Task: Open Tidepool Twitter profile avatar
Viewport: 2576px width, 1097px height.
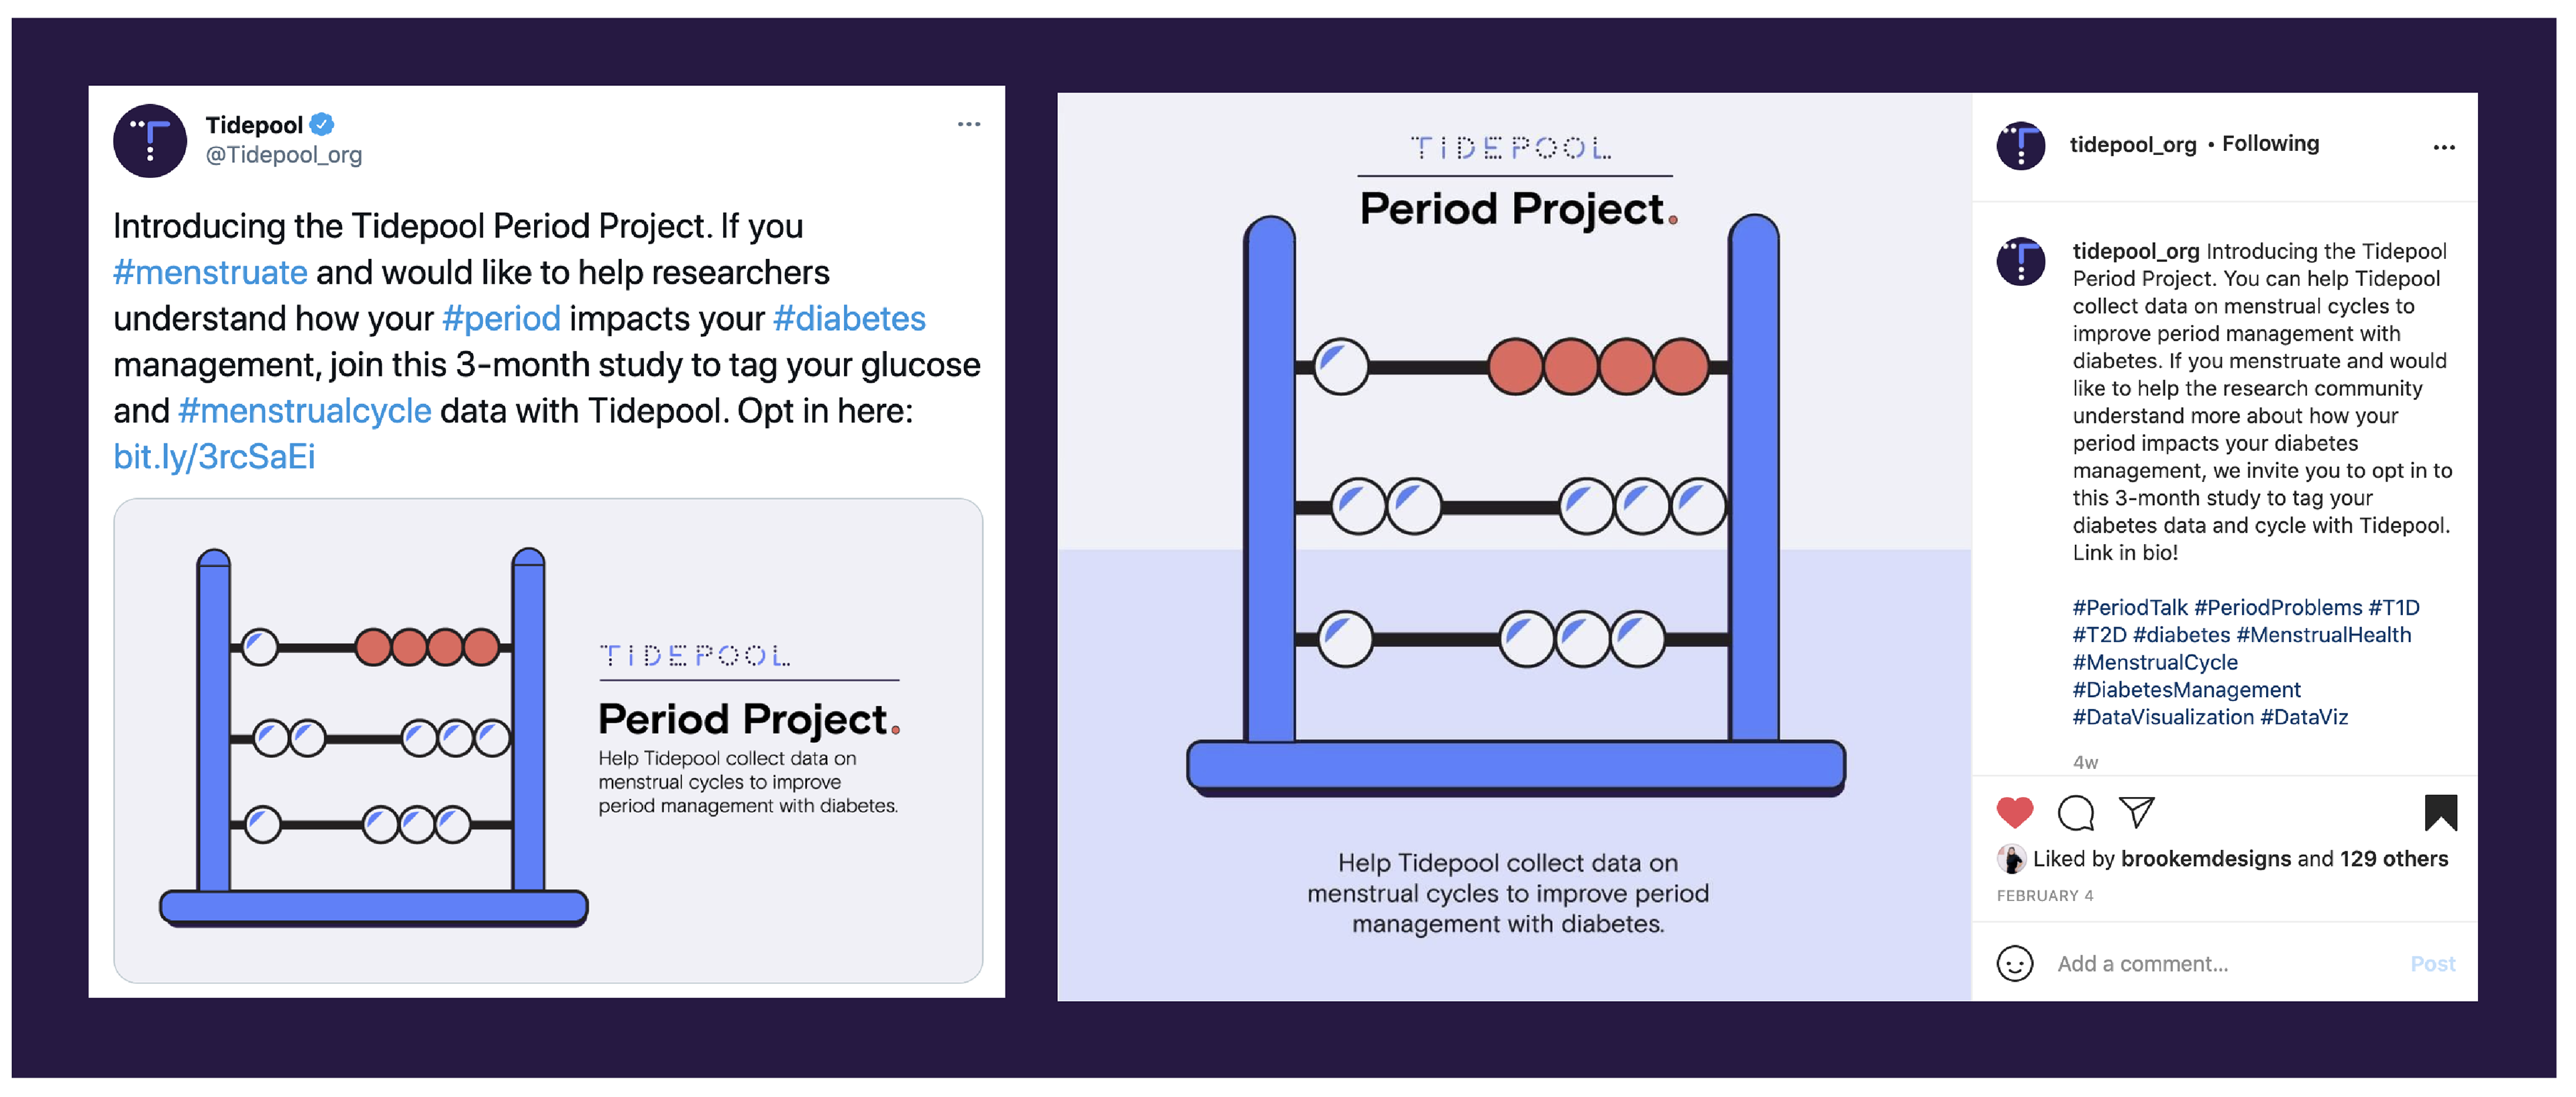Action: tap(150, 140)
